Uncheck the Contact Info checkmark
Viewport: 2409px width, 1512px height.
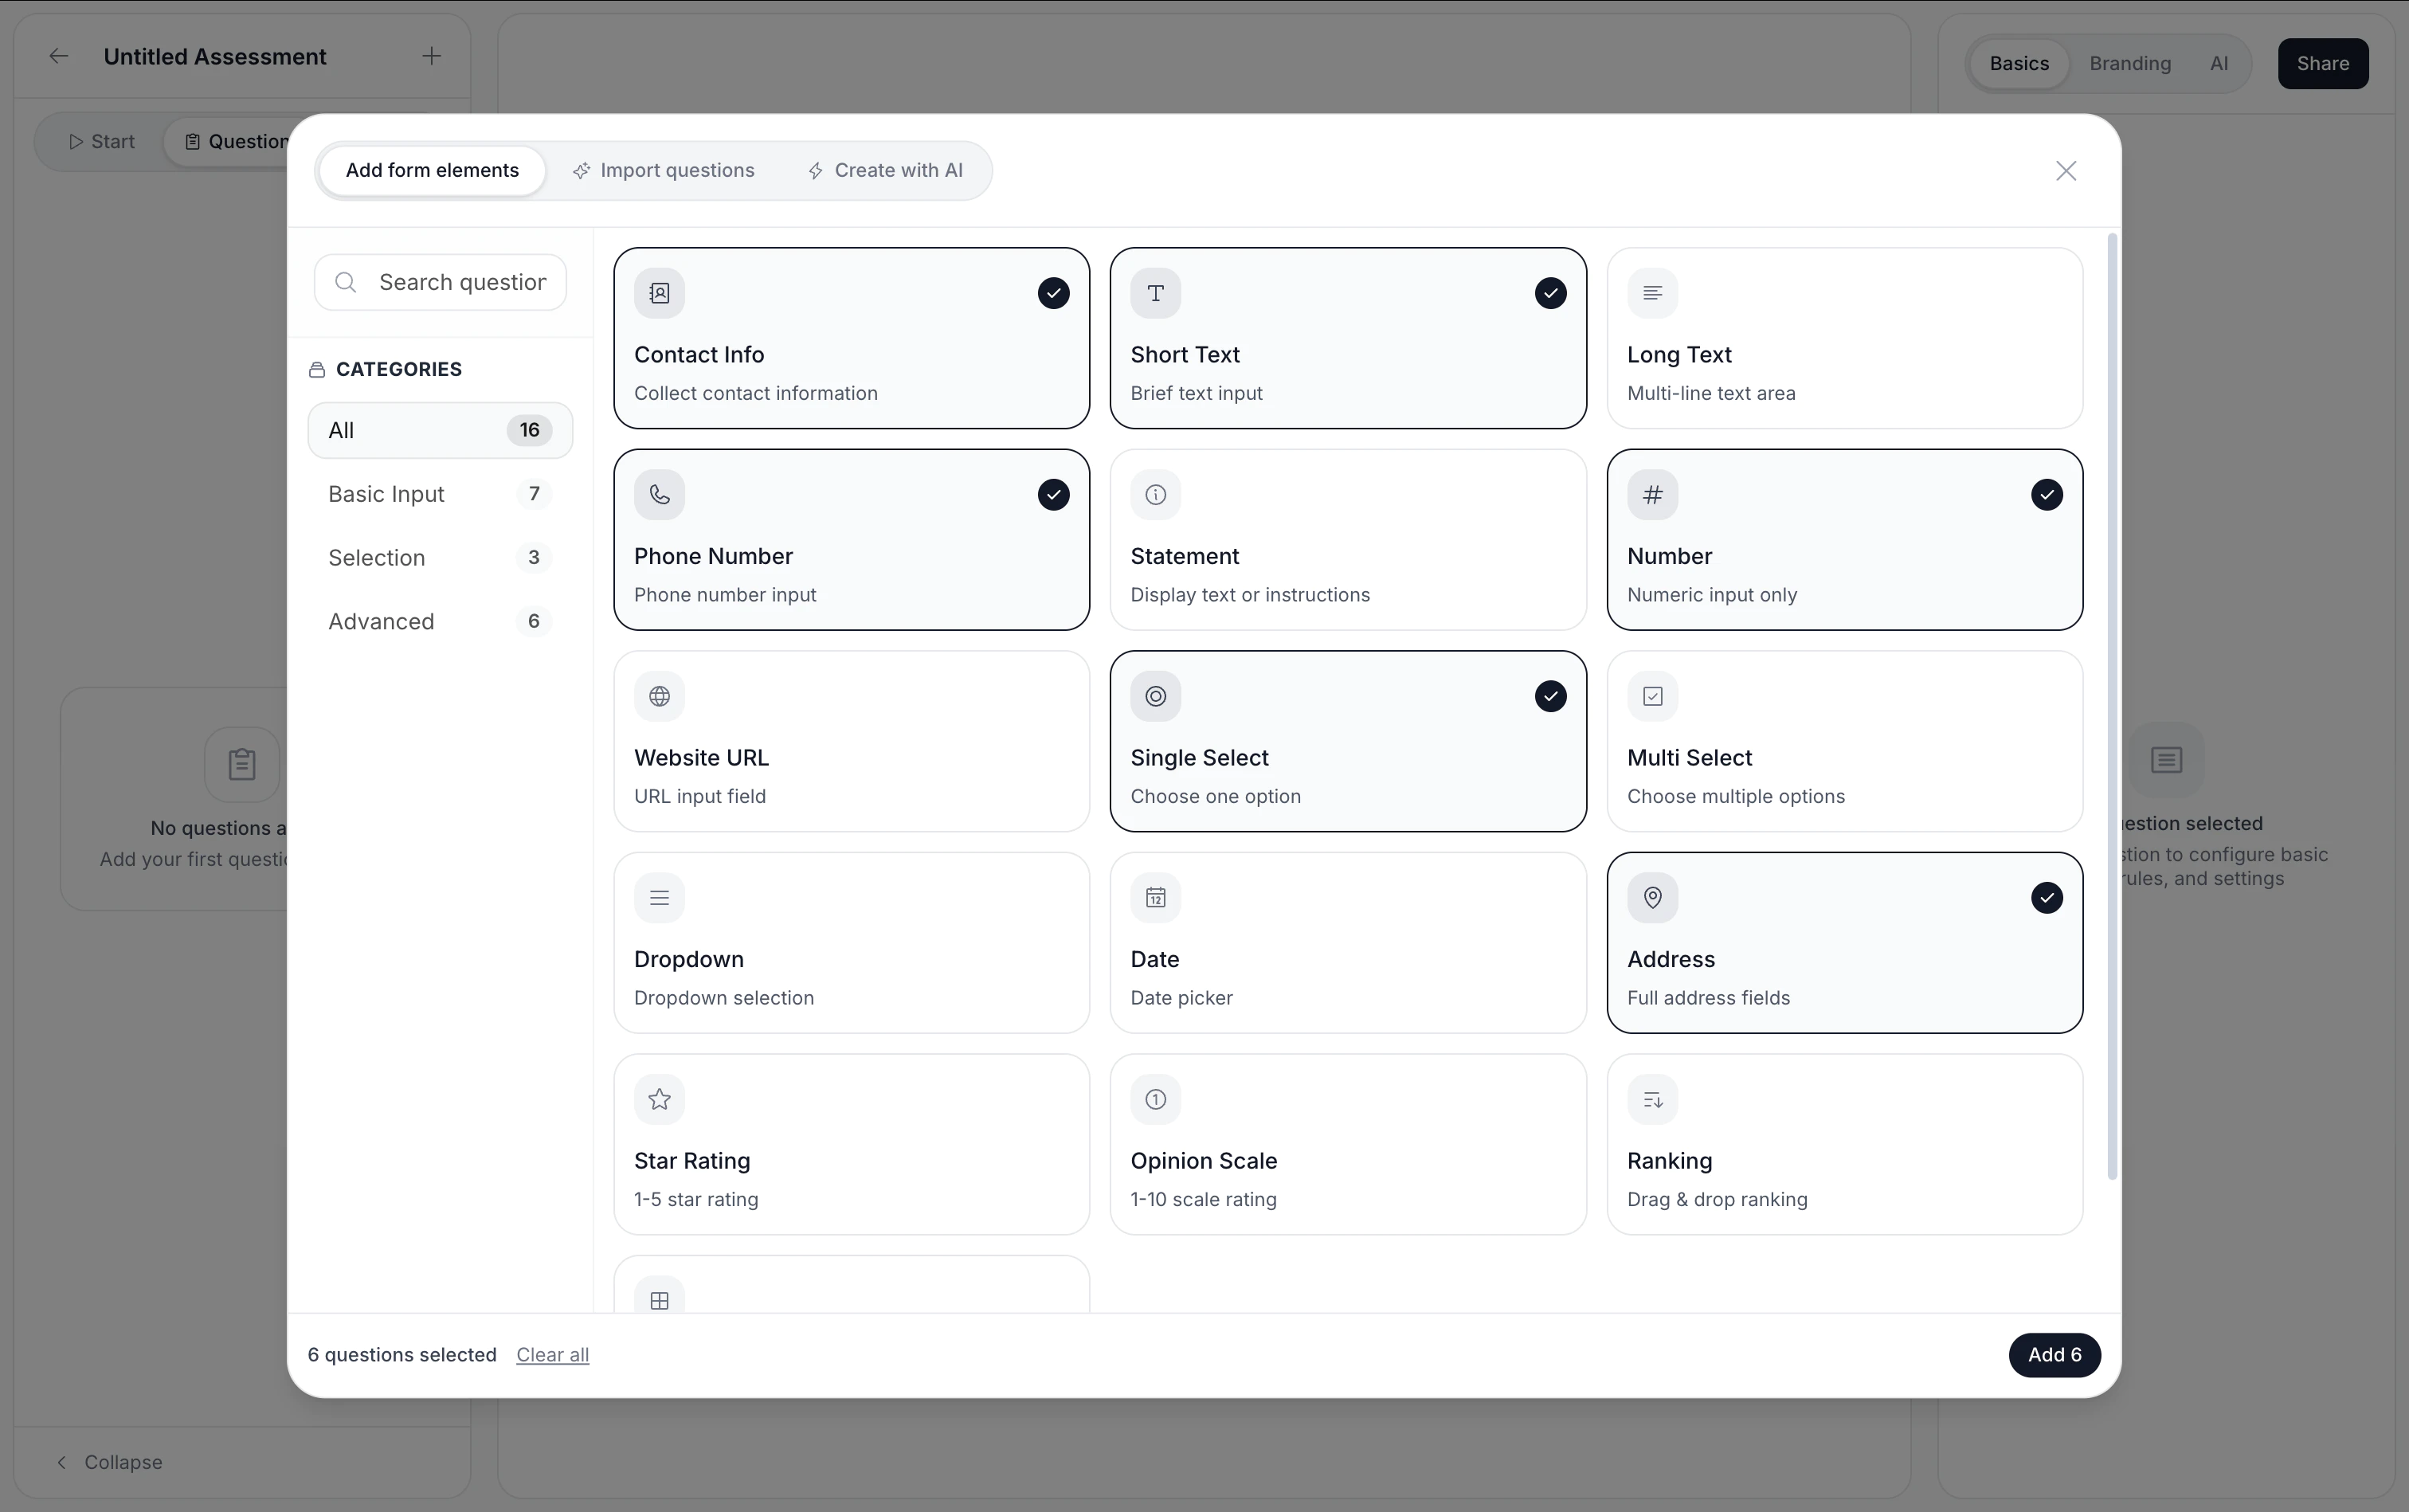[1053, 293]
